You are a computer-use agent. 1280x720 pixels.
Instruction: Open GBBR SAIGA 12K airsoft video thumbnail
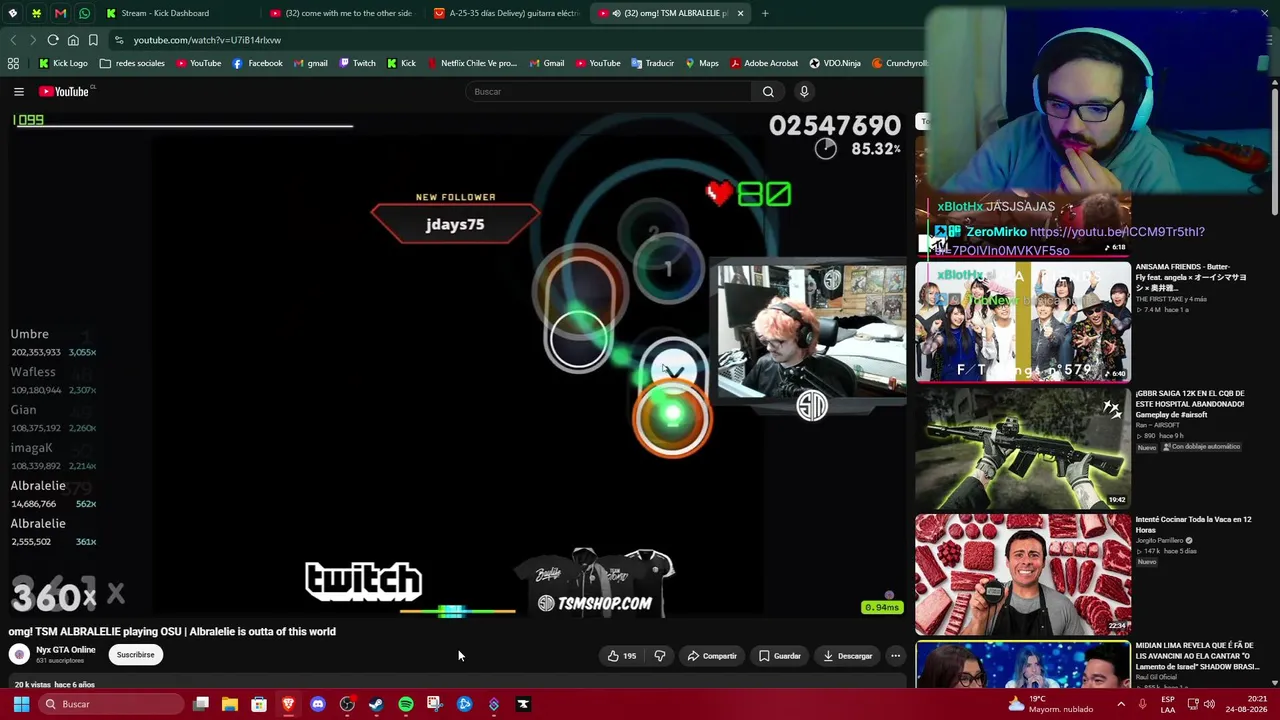pyautogui.click(x=1023, y=448)
